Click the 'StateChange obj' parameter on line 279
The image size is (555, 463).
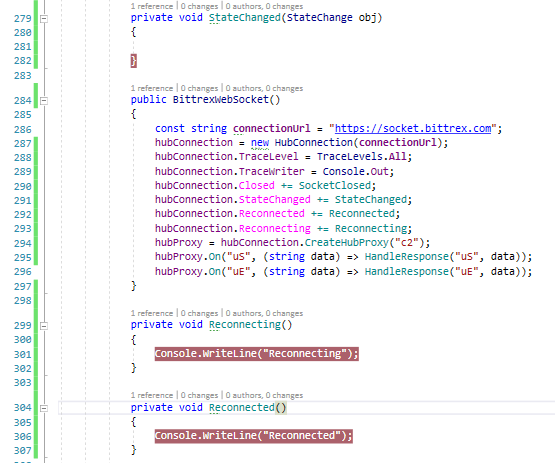click(x=331, y=17)
